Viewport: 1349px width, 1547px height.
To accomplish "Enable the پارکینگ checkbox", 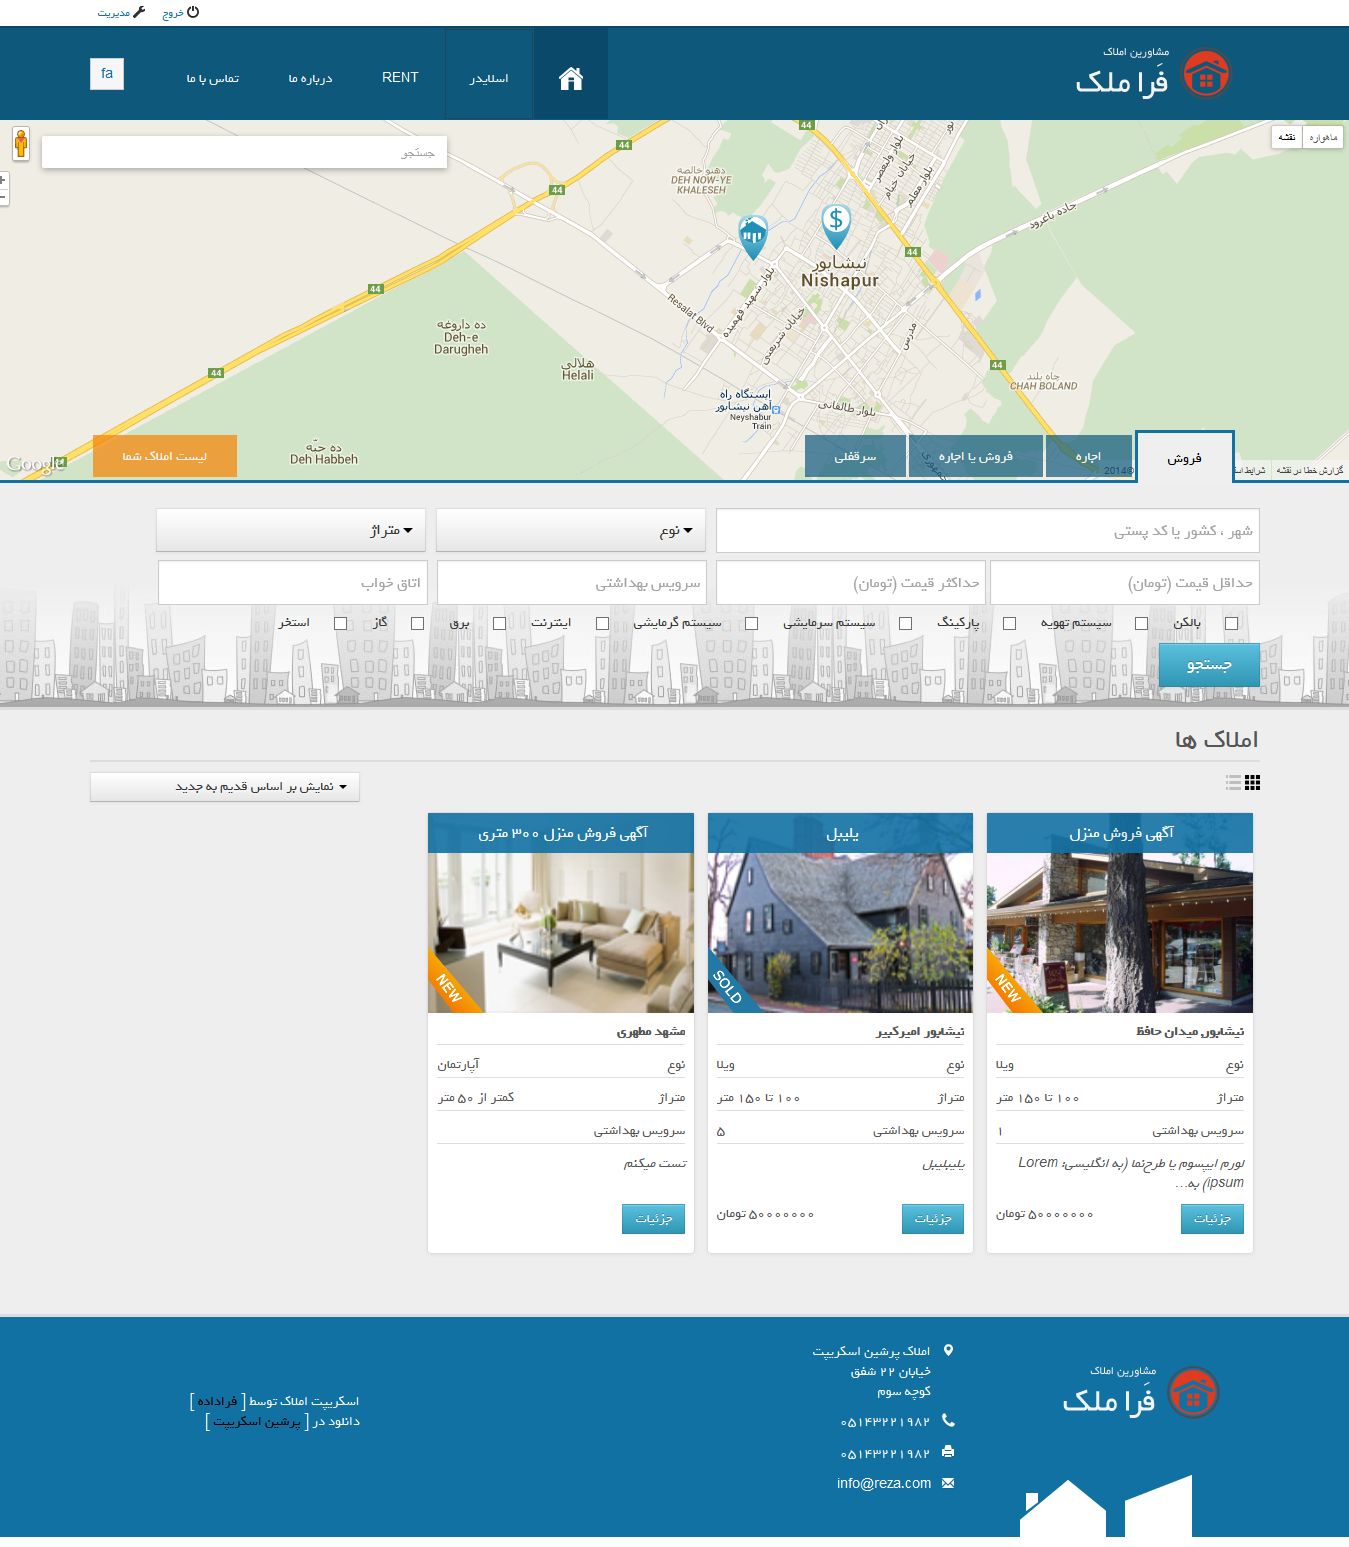I will click(1009, 623).
